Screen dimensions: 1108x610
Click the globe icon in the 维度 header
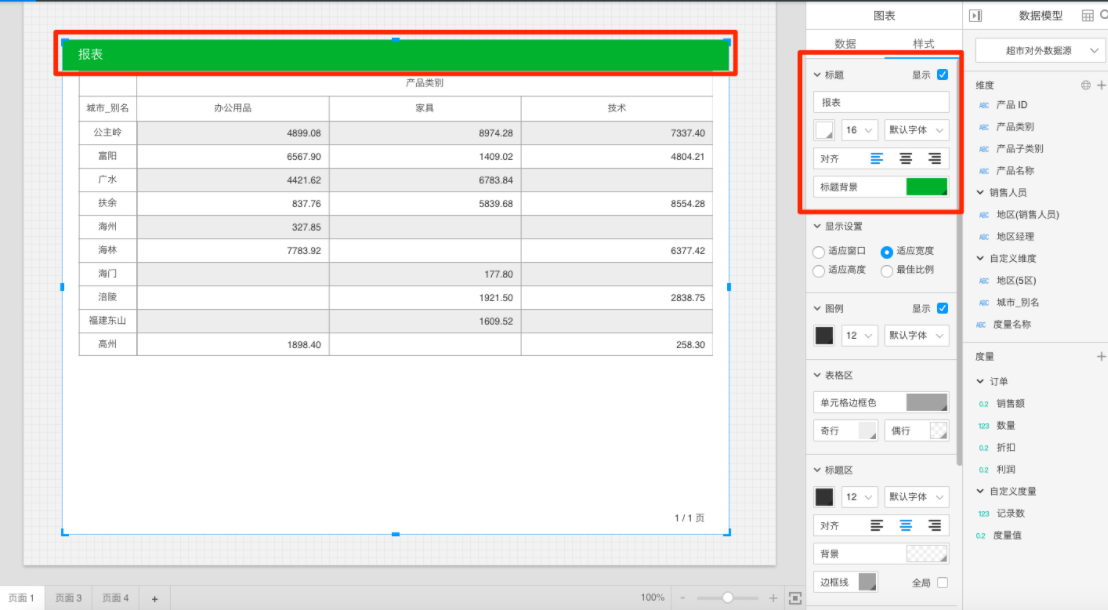pos(1085,86)
